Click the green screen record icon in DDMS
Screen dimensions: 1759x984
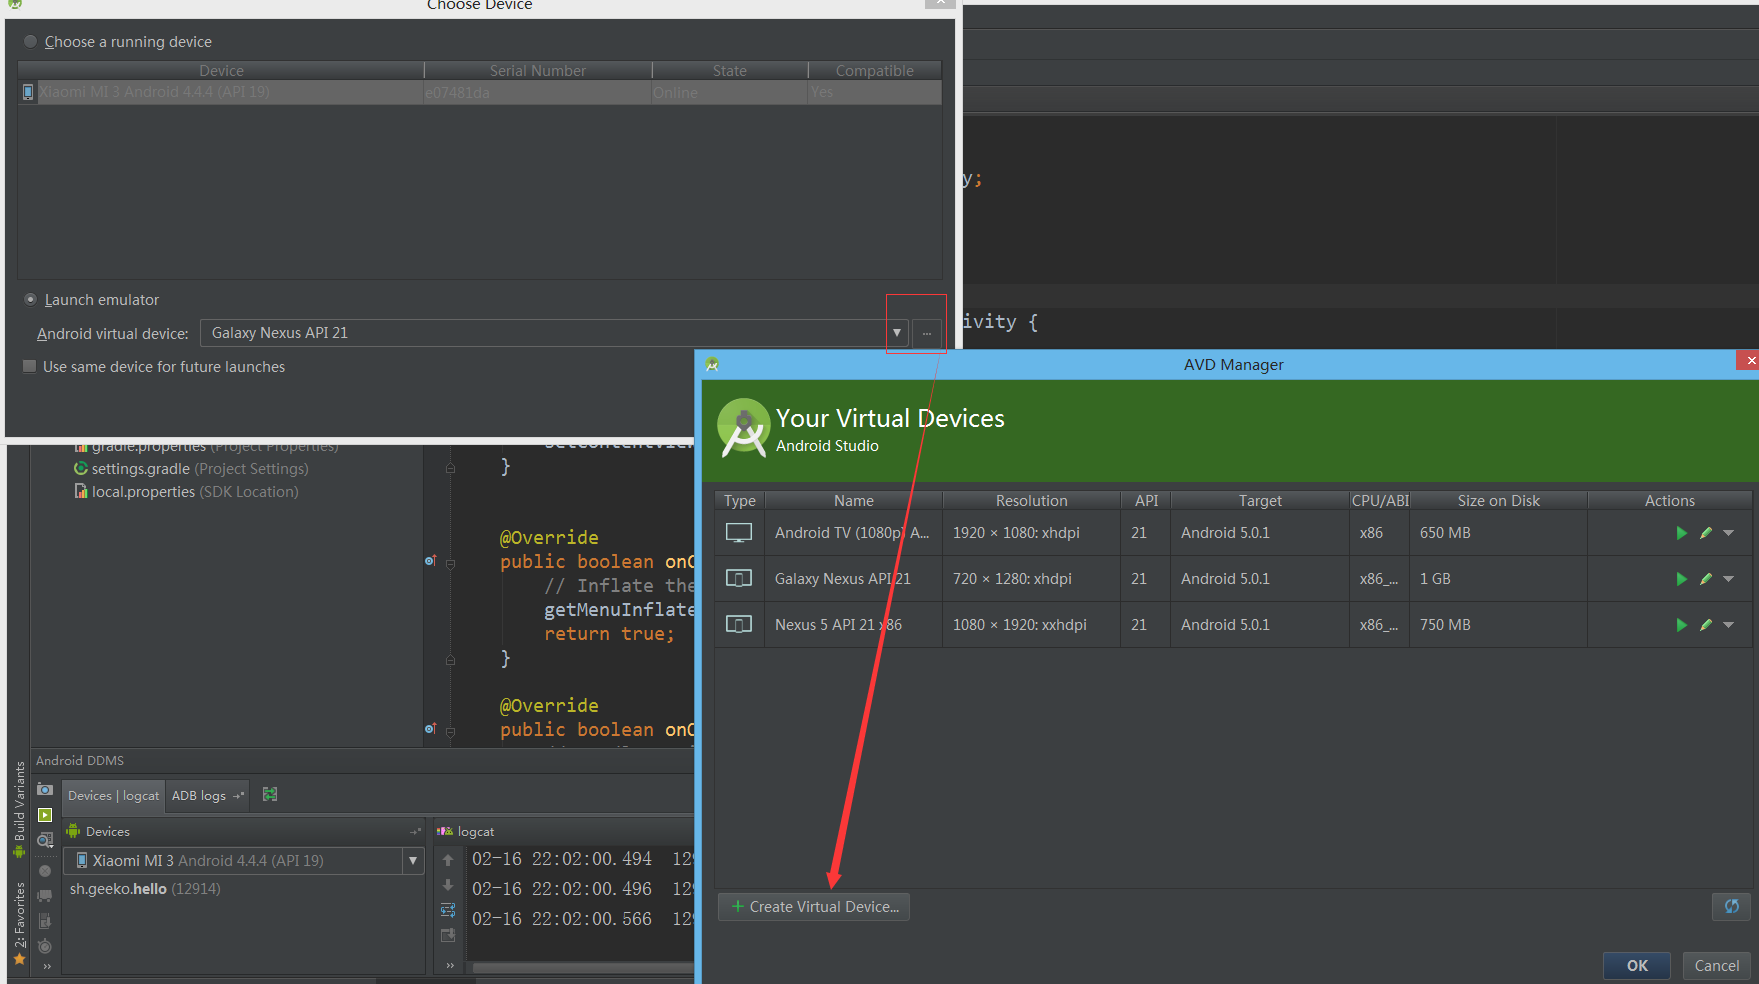[x=45, y=815]
